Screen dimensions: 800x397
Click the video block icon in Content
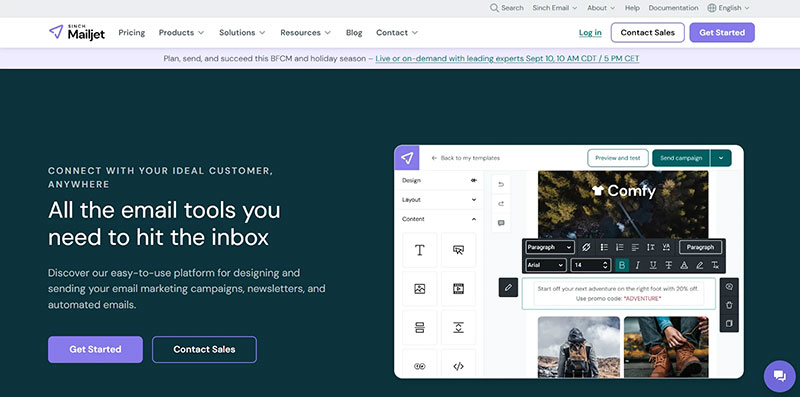coord(458,289)
